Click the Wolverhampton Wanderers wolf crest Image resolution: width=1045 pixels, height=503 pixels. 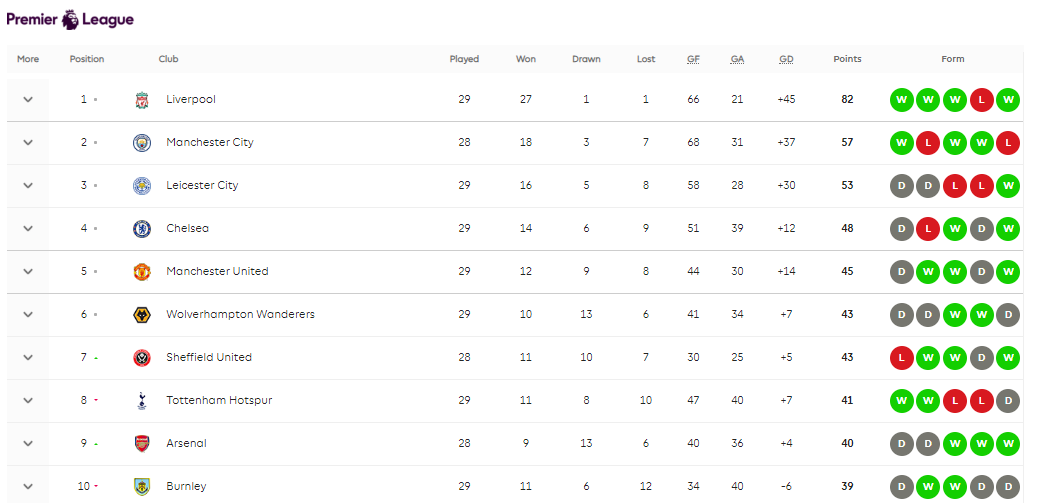click(142, 314)
